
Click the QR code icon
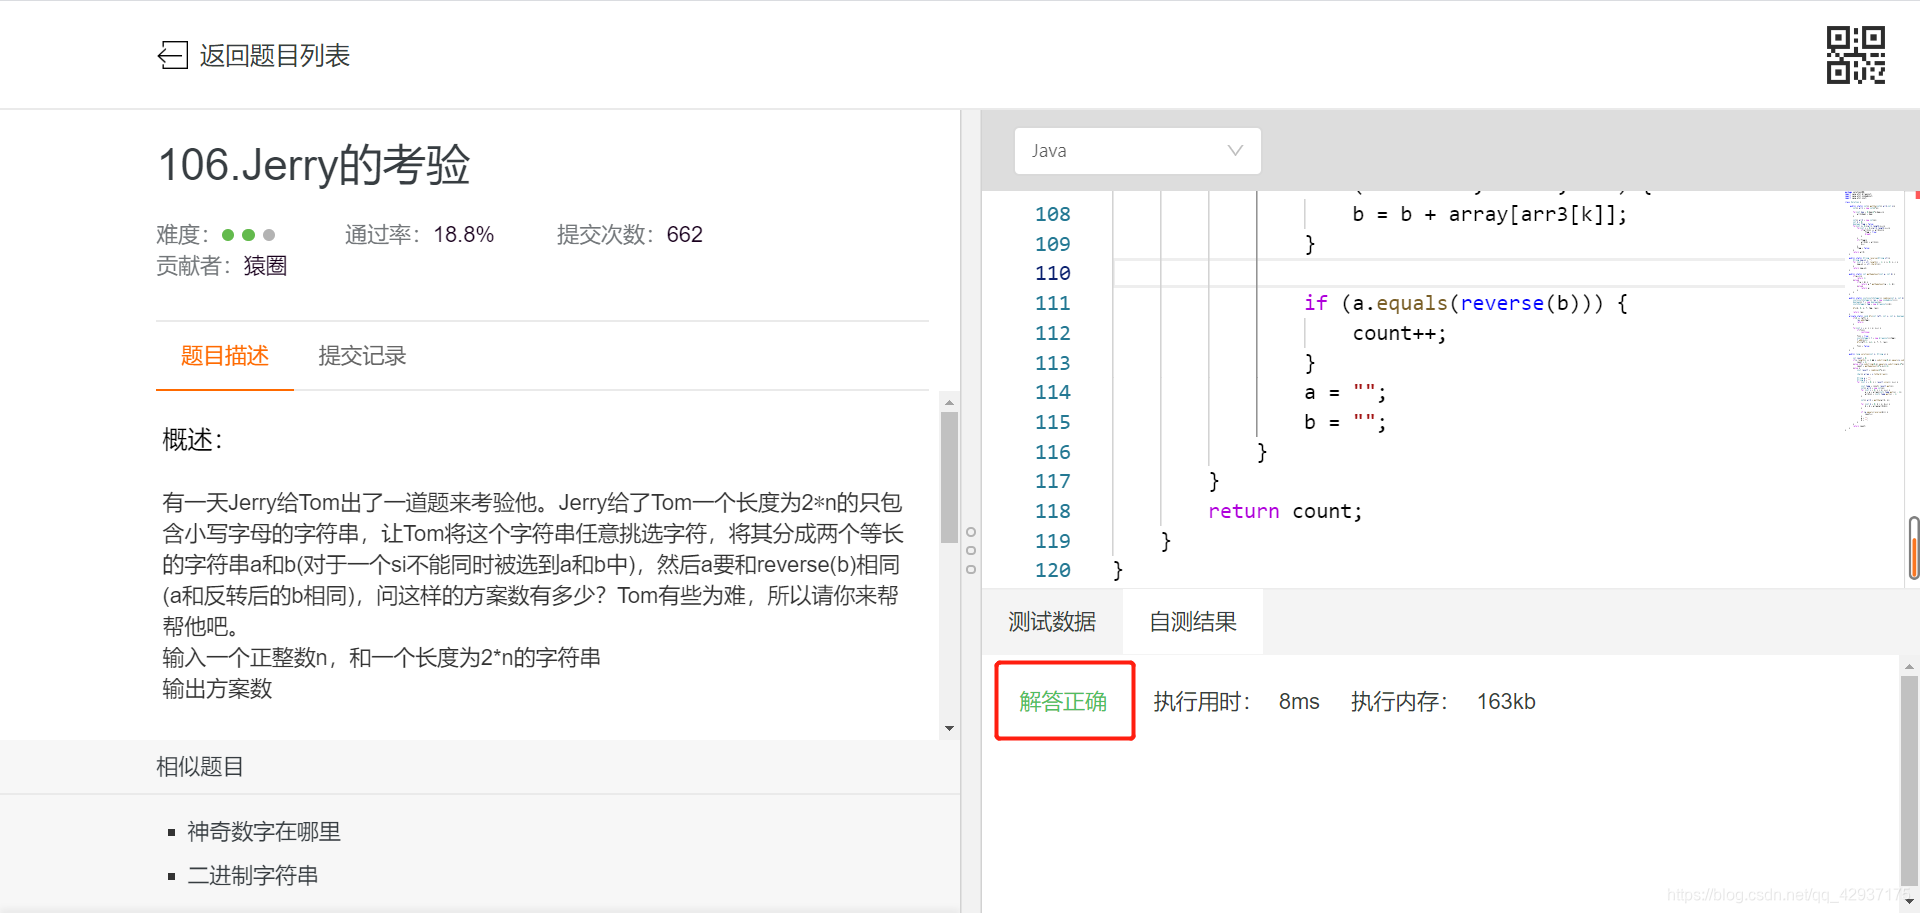click(x=1855, y=55)
